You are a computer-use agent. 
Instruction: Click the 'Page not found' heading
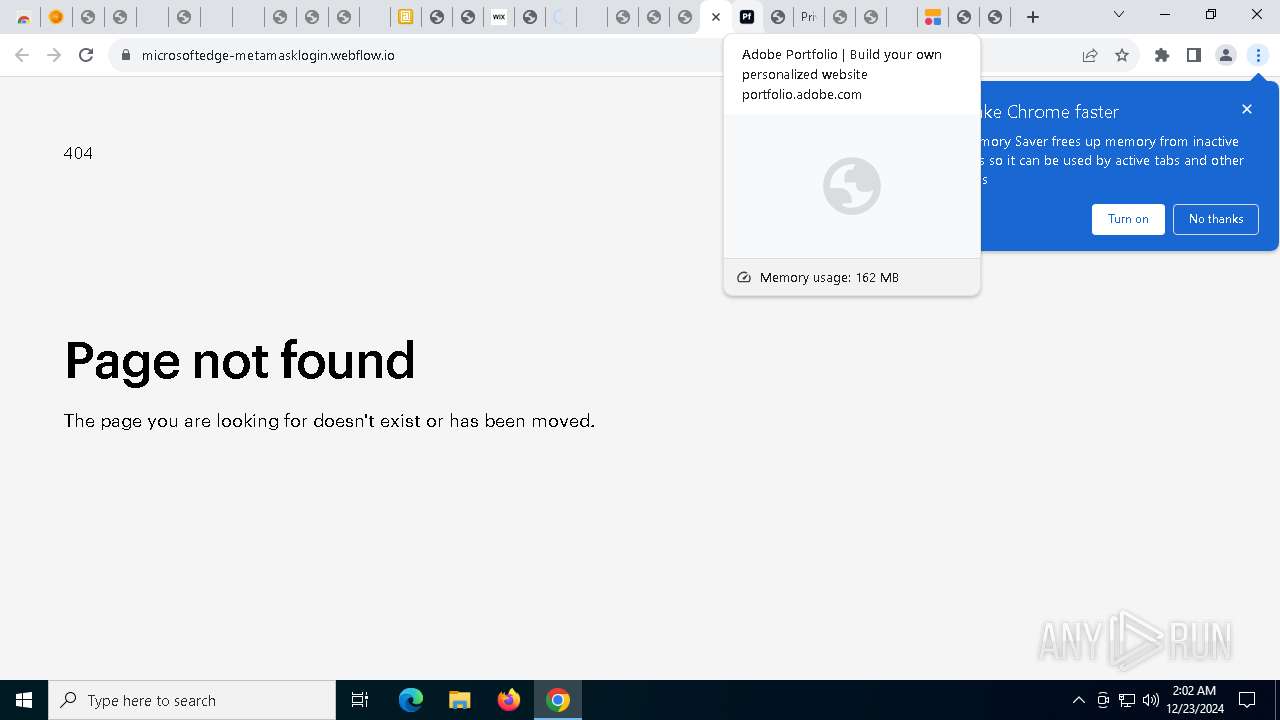(240, 360)
